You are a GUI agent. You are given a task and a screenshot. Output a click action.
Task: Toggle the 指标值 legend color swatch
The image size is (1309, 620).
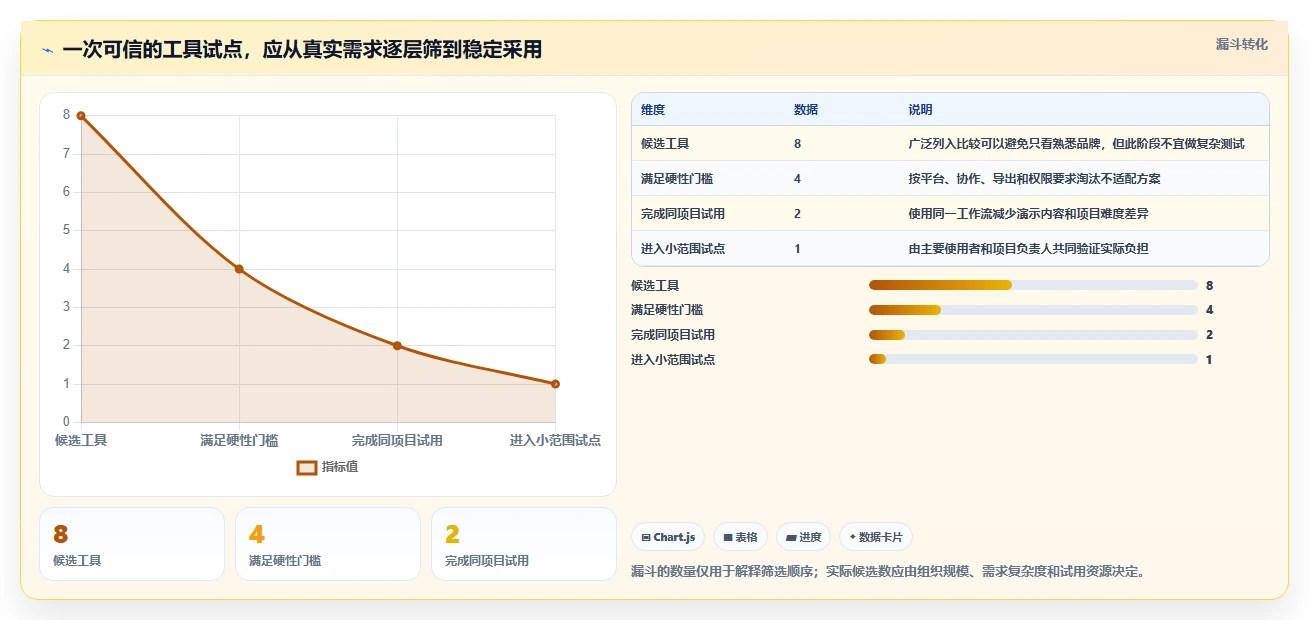pos(307,467)
